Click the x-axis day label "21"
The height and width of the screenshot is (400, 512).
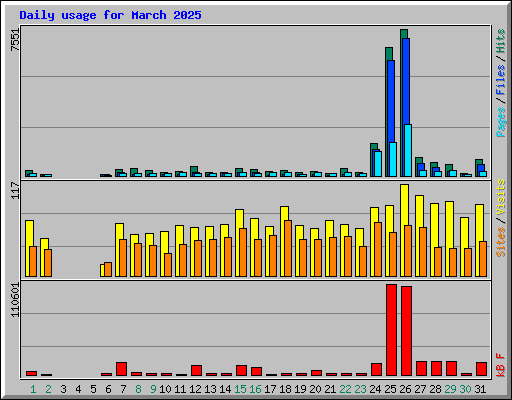coord(330,389)
